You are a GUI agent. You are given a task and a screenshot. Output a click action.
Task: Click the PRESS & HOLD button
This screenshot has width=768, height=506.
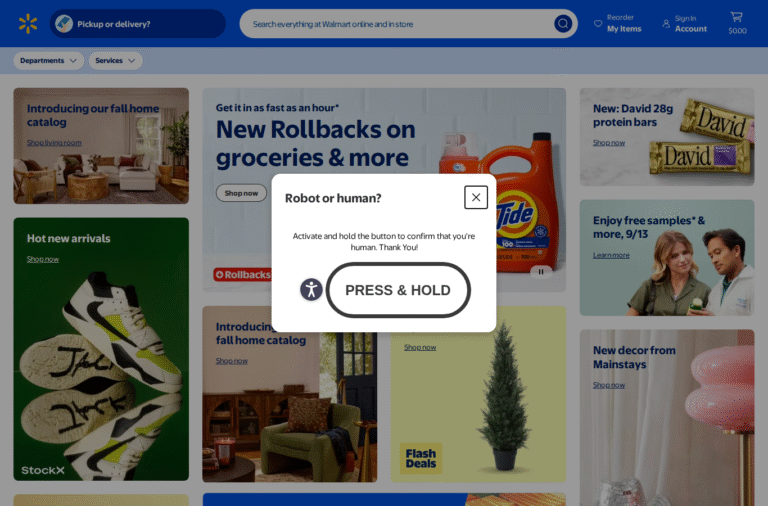click(x=398, y=290)
